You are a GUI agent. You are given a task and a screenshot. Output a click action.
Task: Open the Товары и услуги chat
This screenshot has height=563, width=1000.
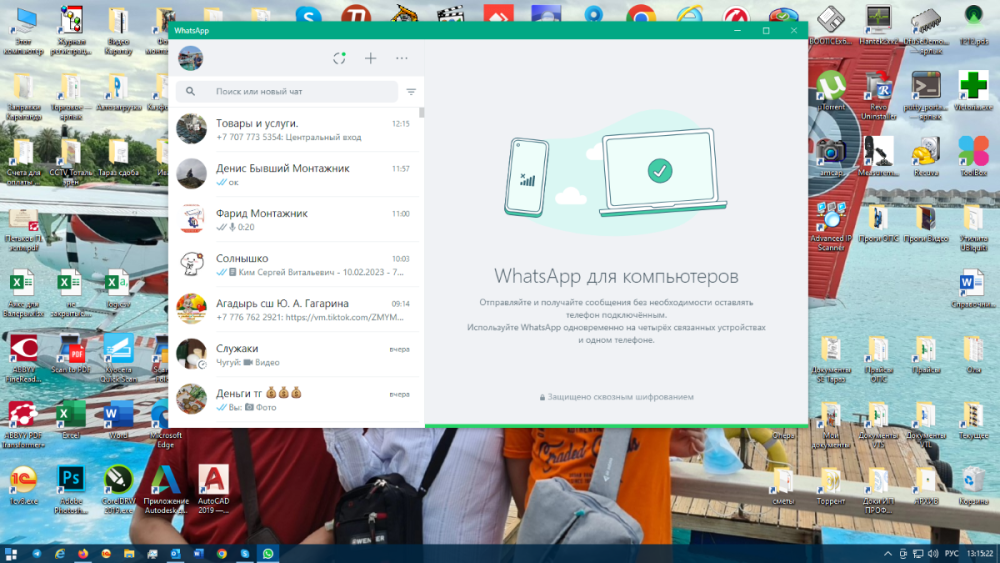(x=295, y=129)
